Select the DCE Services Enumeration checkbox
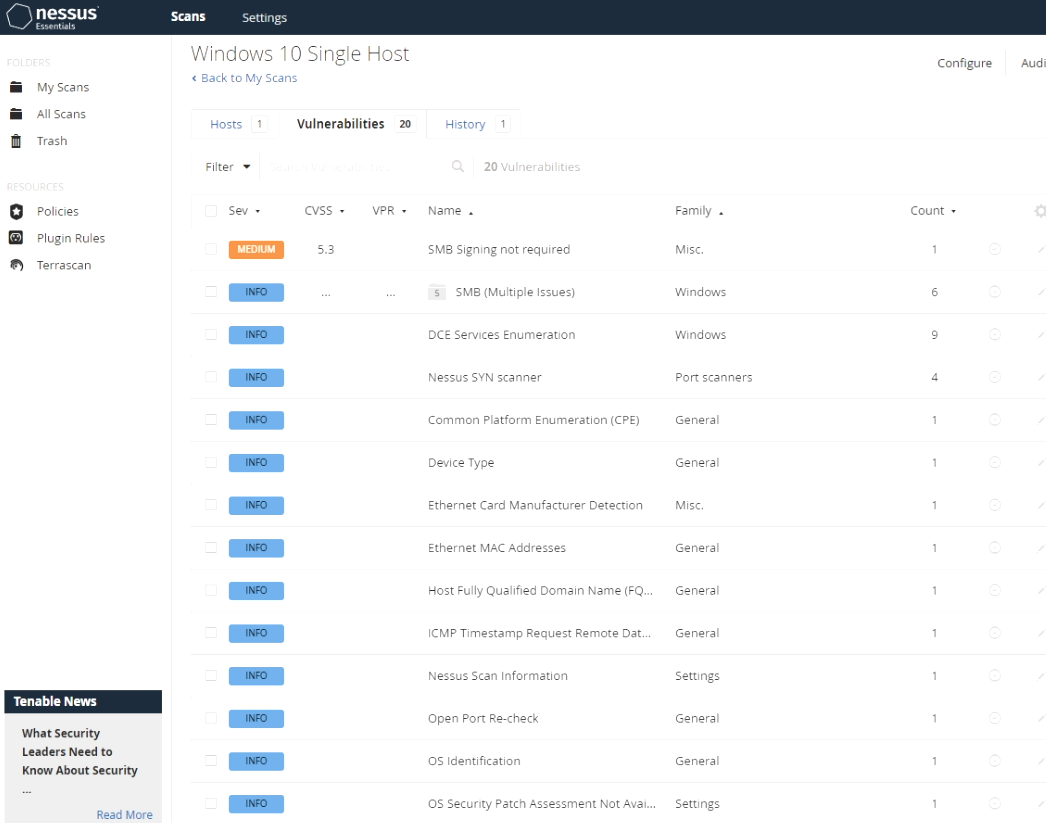The width and height of the screenshot is (1046, 823). tap(211, 334)
